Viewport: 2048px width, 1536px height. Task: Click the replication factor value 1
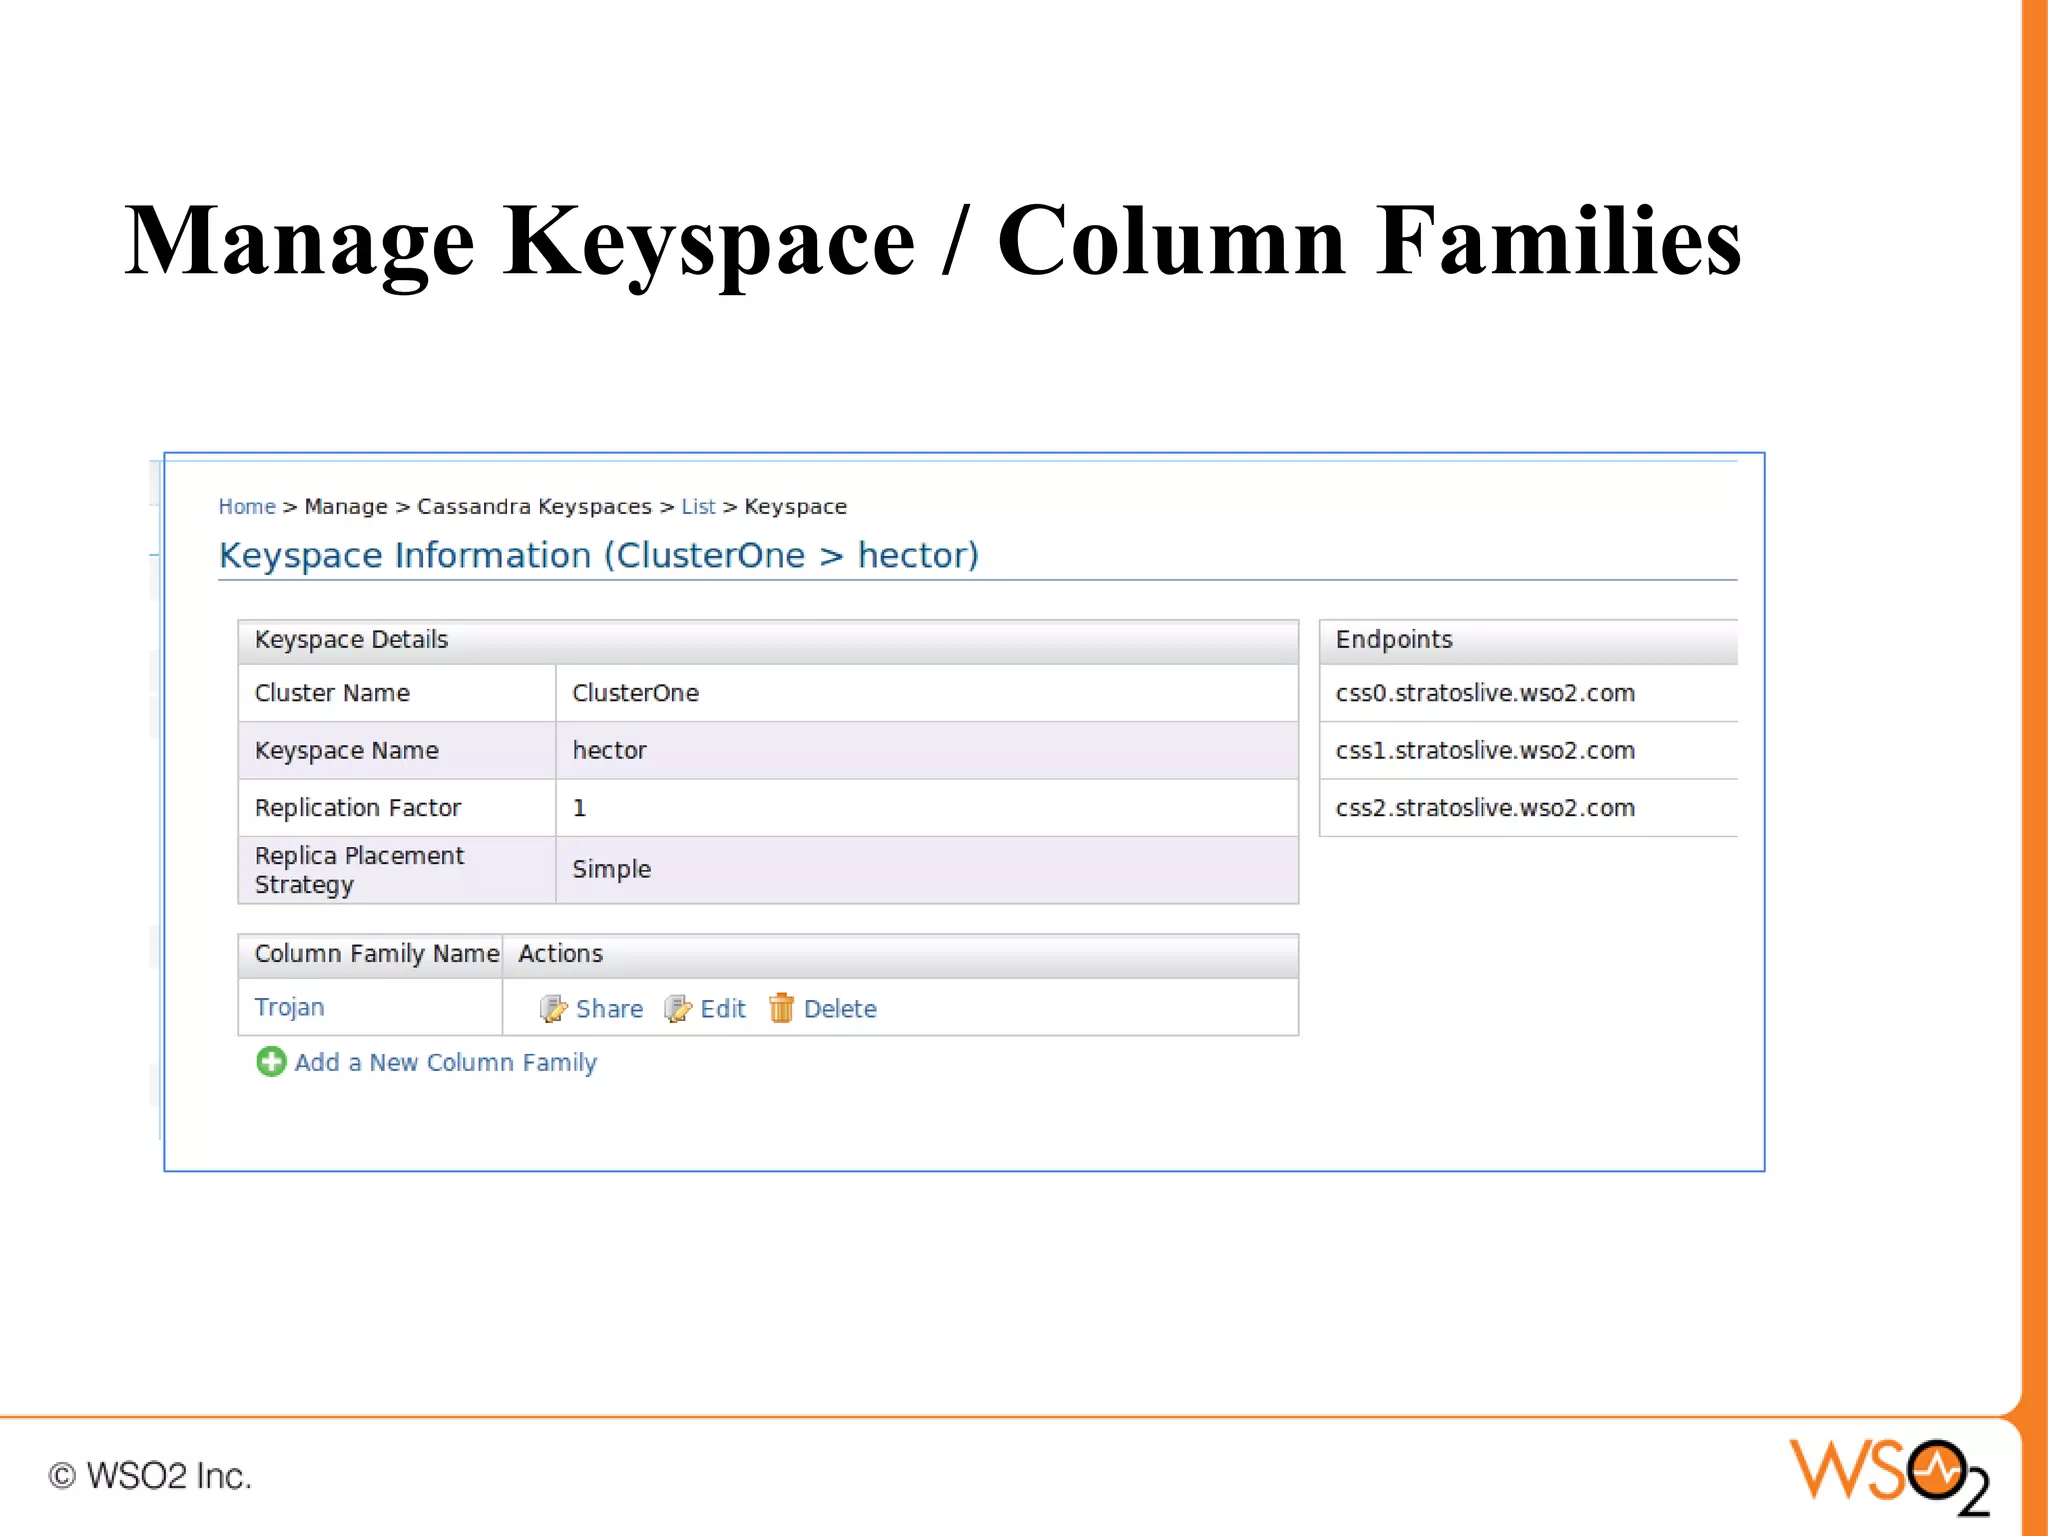(x=579, y=807)
